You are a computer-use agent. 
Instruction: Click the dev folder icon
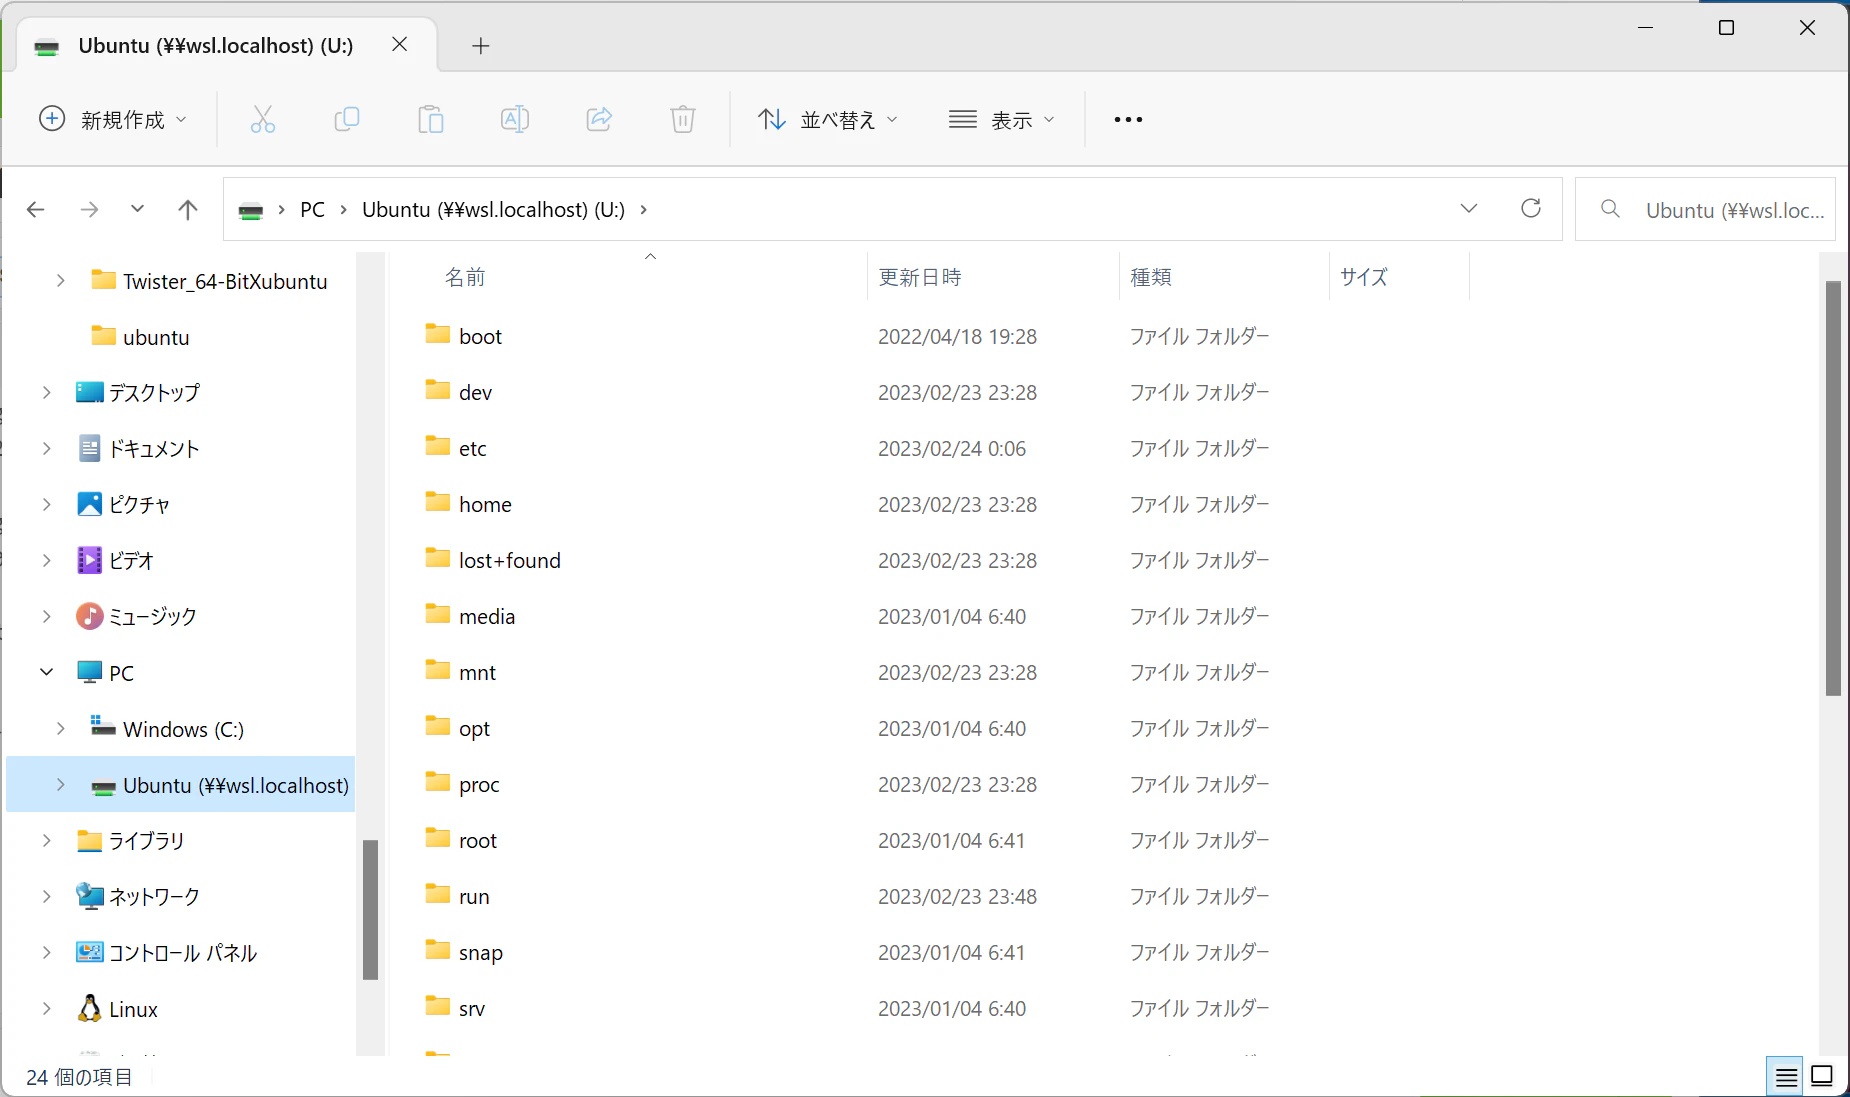437,390
